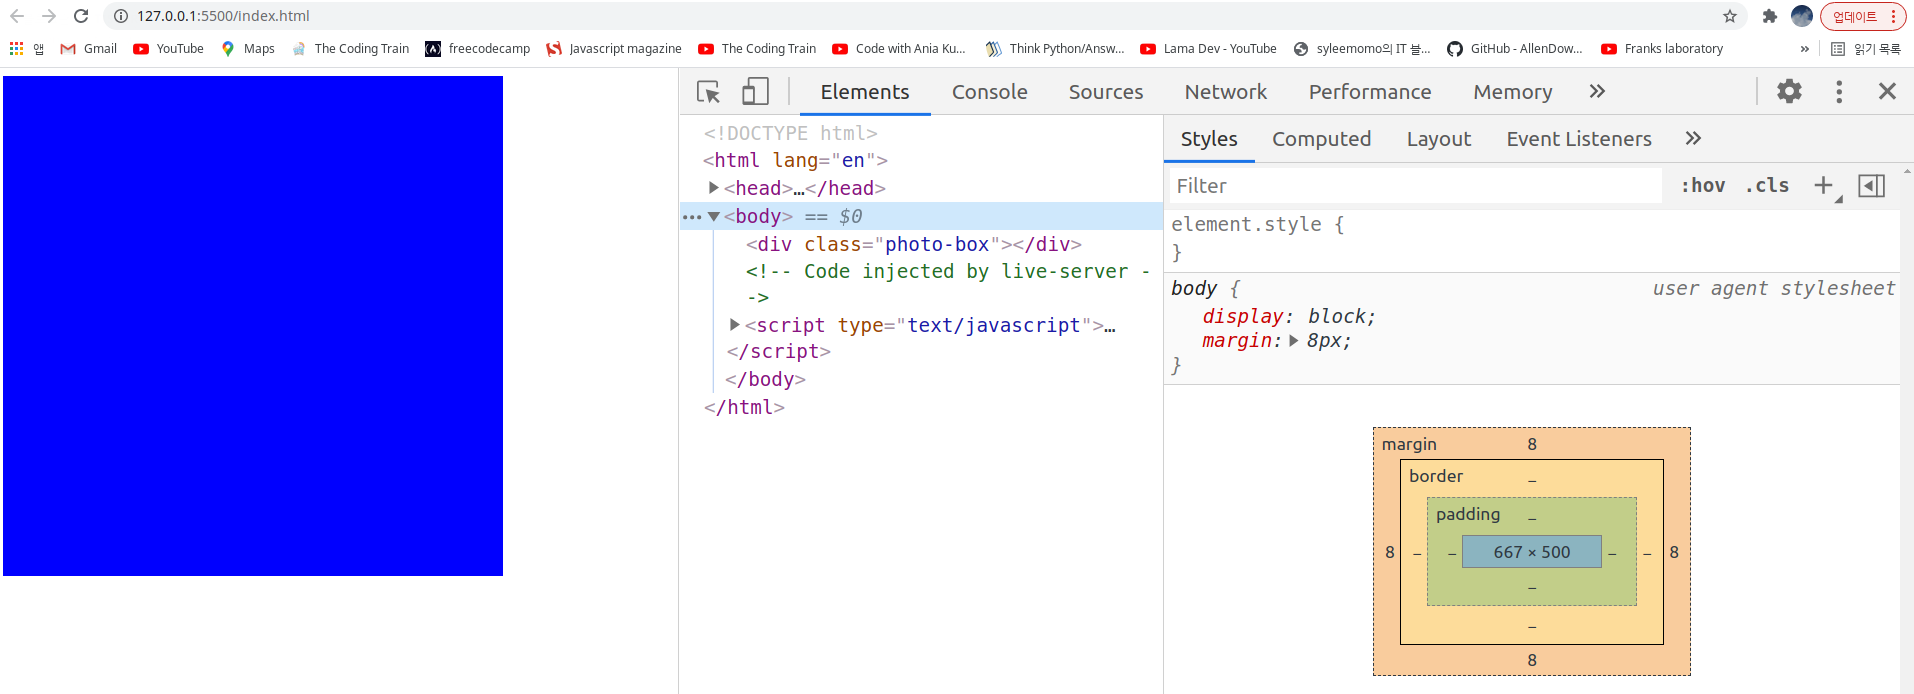Open the Extensions puzzle icon
The image size is (1914, 694).
click(1769, 16)
